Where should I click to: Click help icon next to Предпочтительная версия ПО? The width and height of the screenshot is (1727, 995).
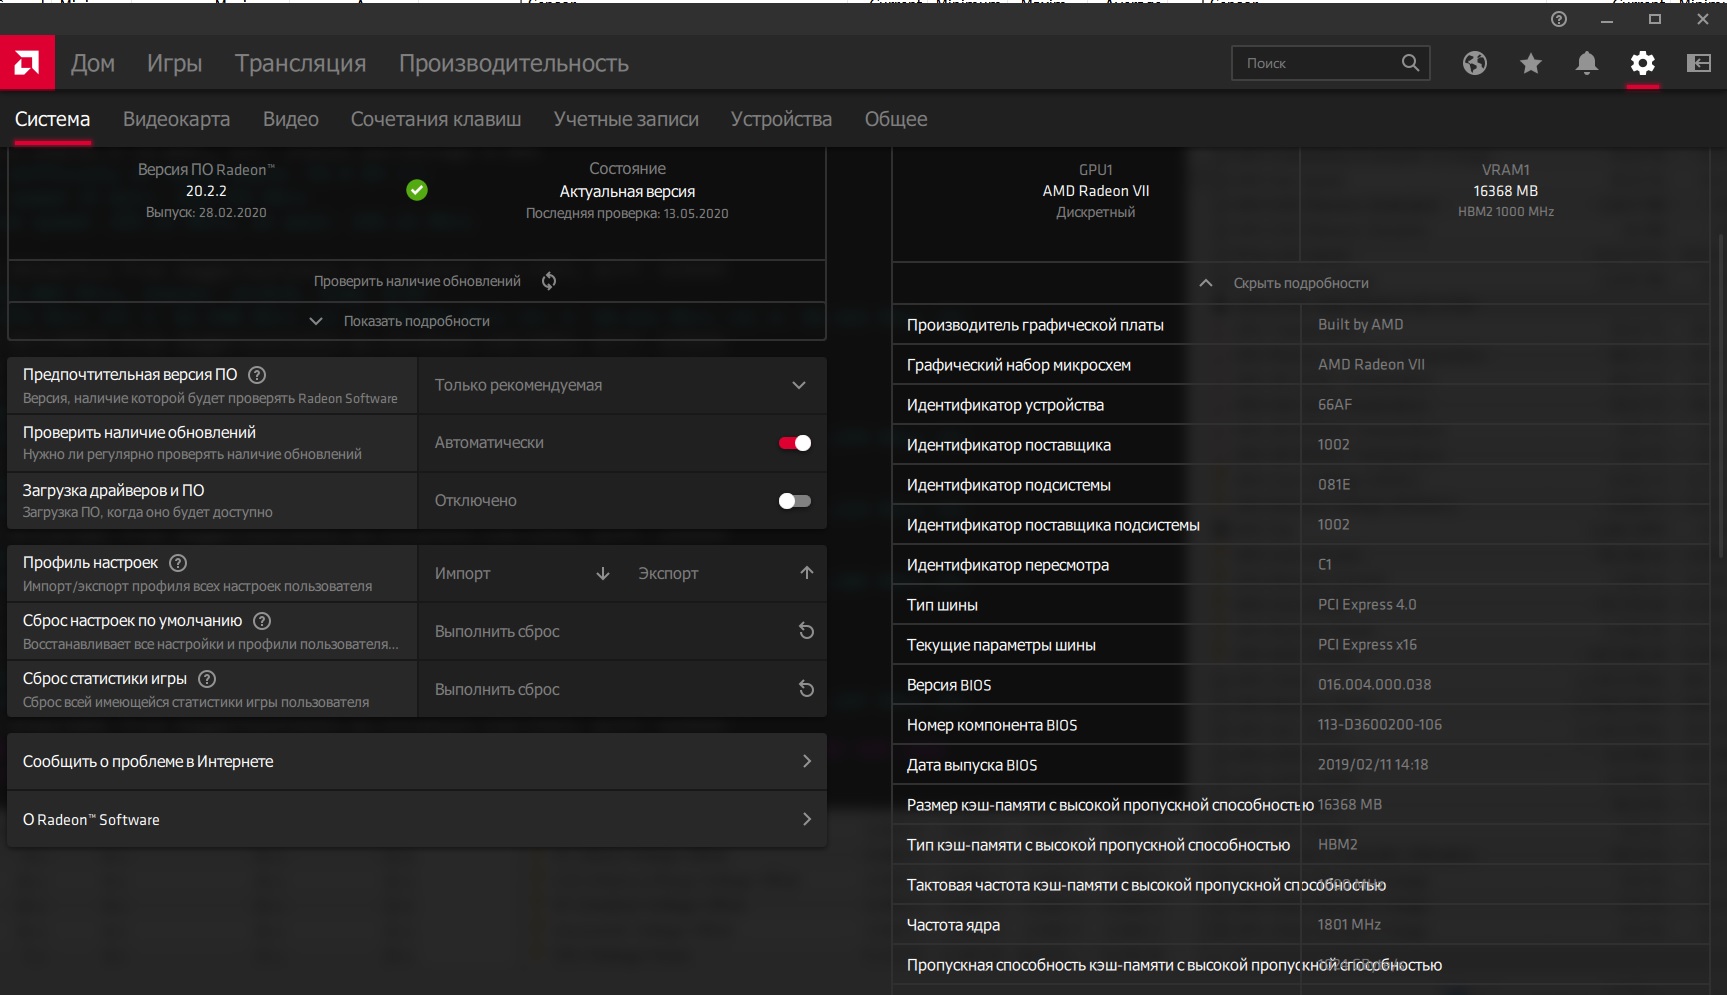257,375
